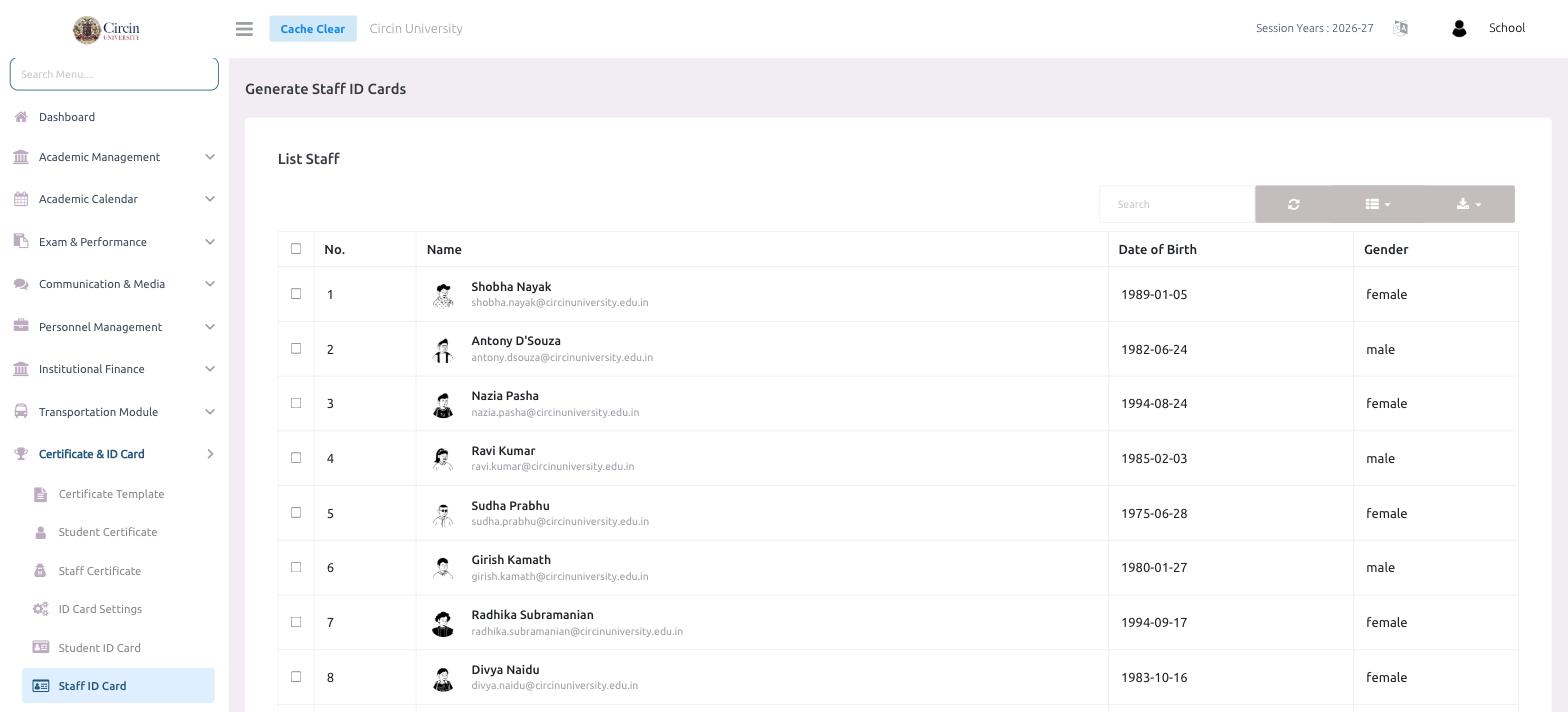
Task: Open the columns visibility dropdown
Action: coord(1378,204)
